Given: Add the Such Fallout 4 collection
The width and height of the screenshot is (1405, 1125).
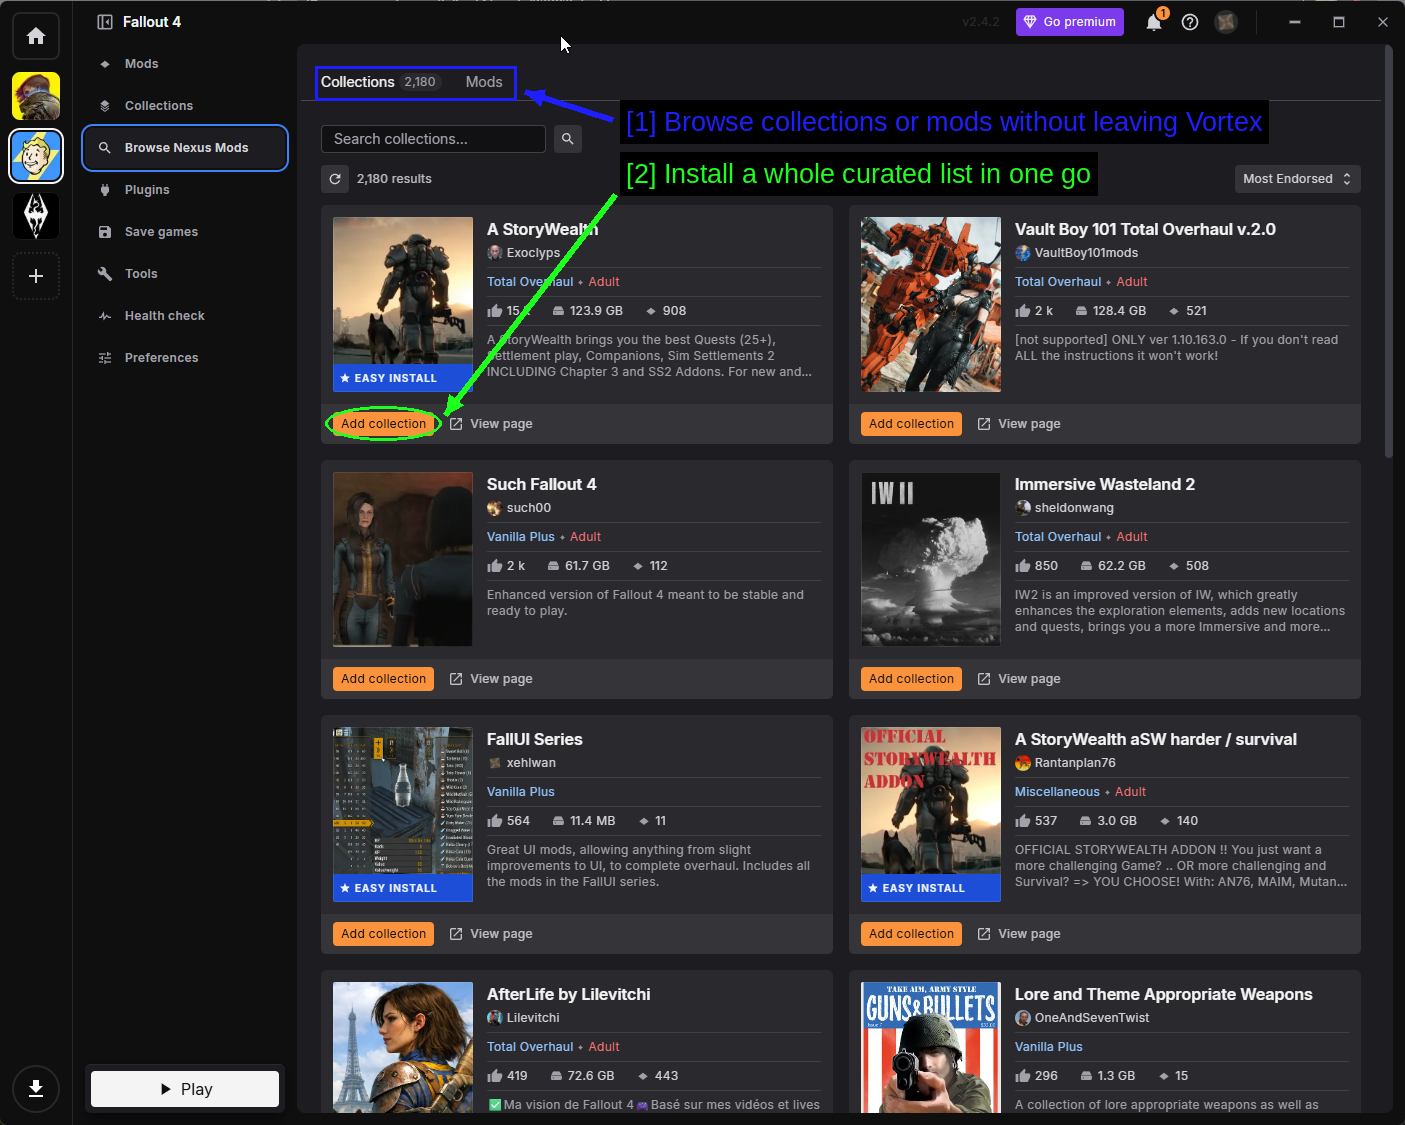Looking at the screenshot, I should 383,679.
